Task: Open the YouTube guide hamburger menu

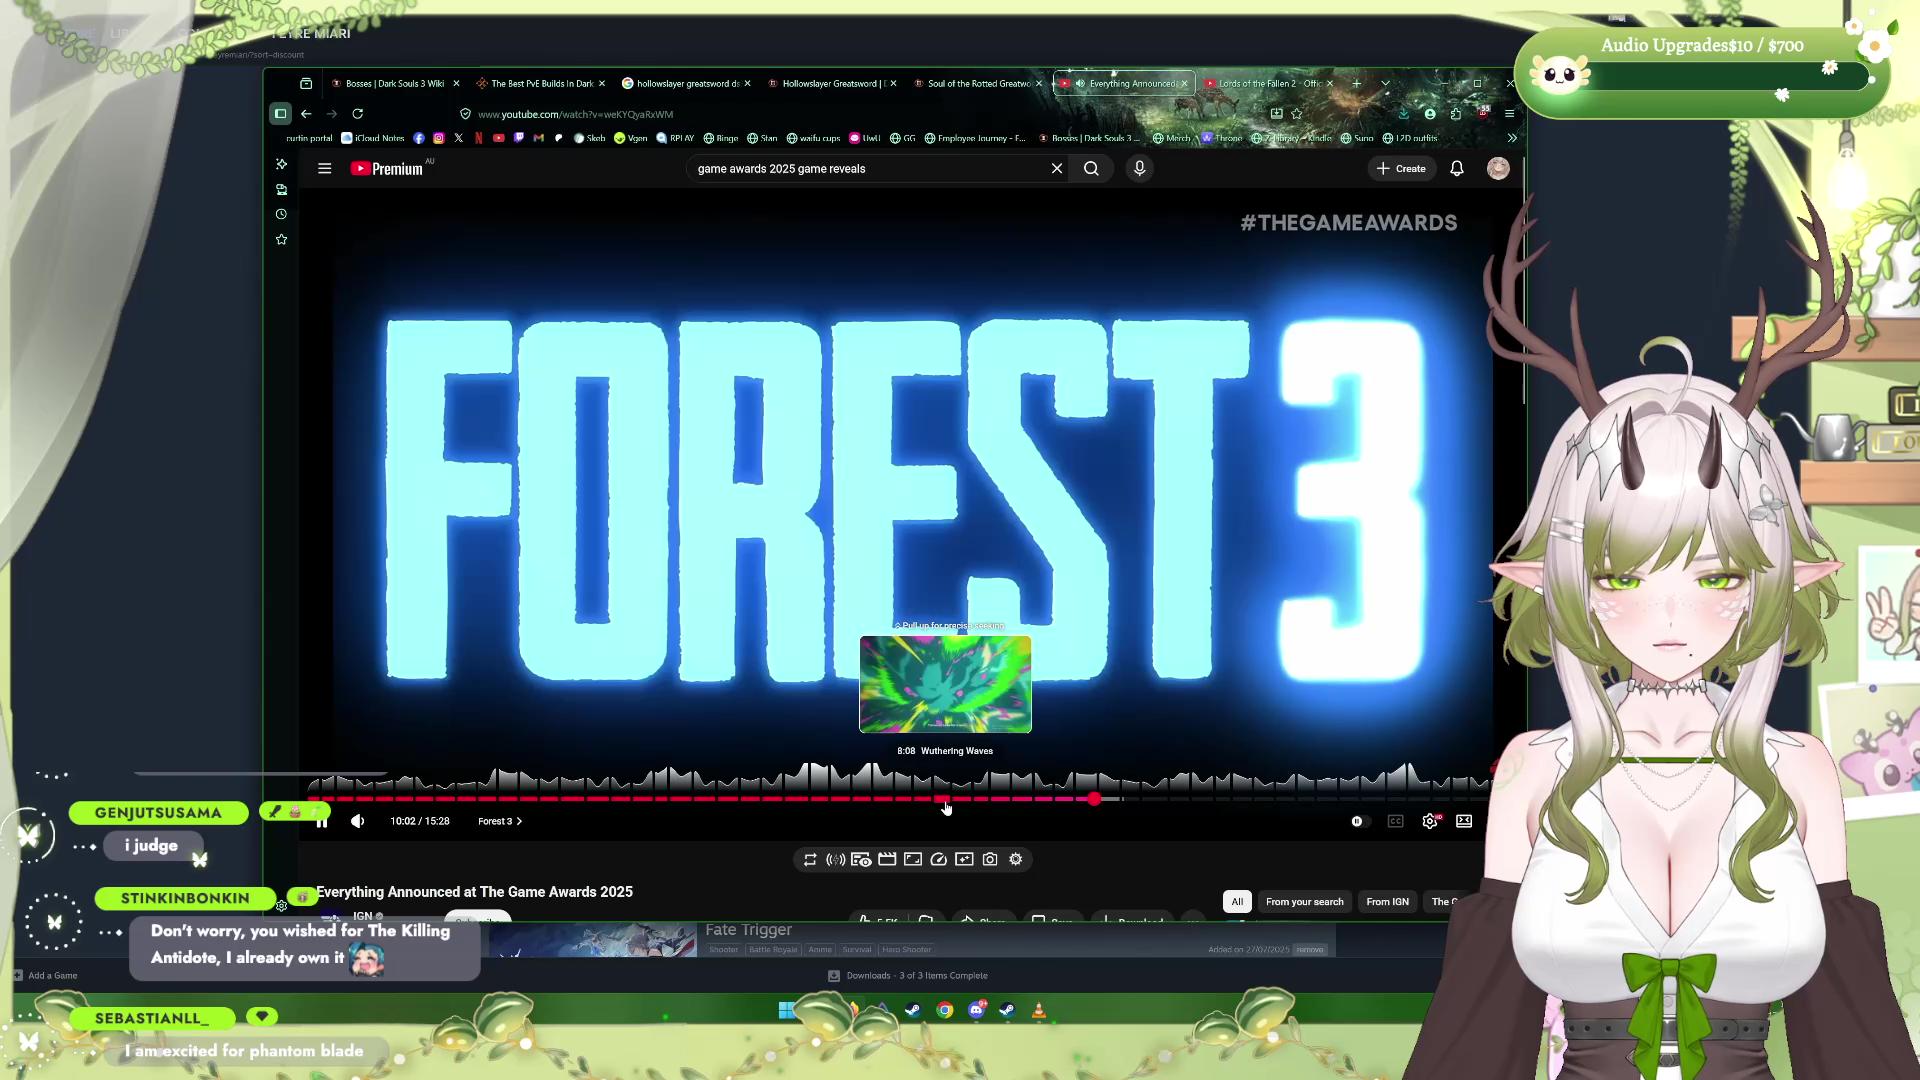Action: tap(324, 169)
